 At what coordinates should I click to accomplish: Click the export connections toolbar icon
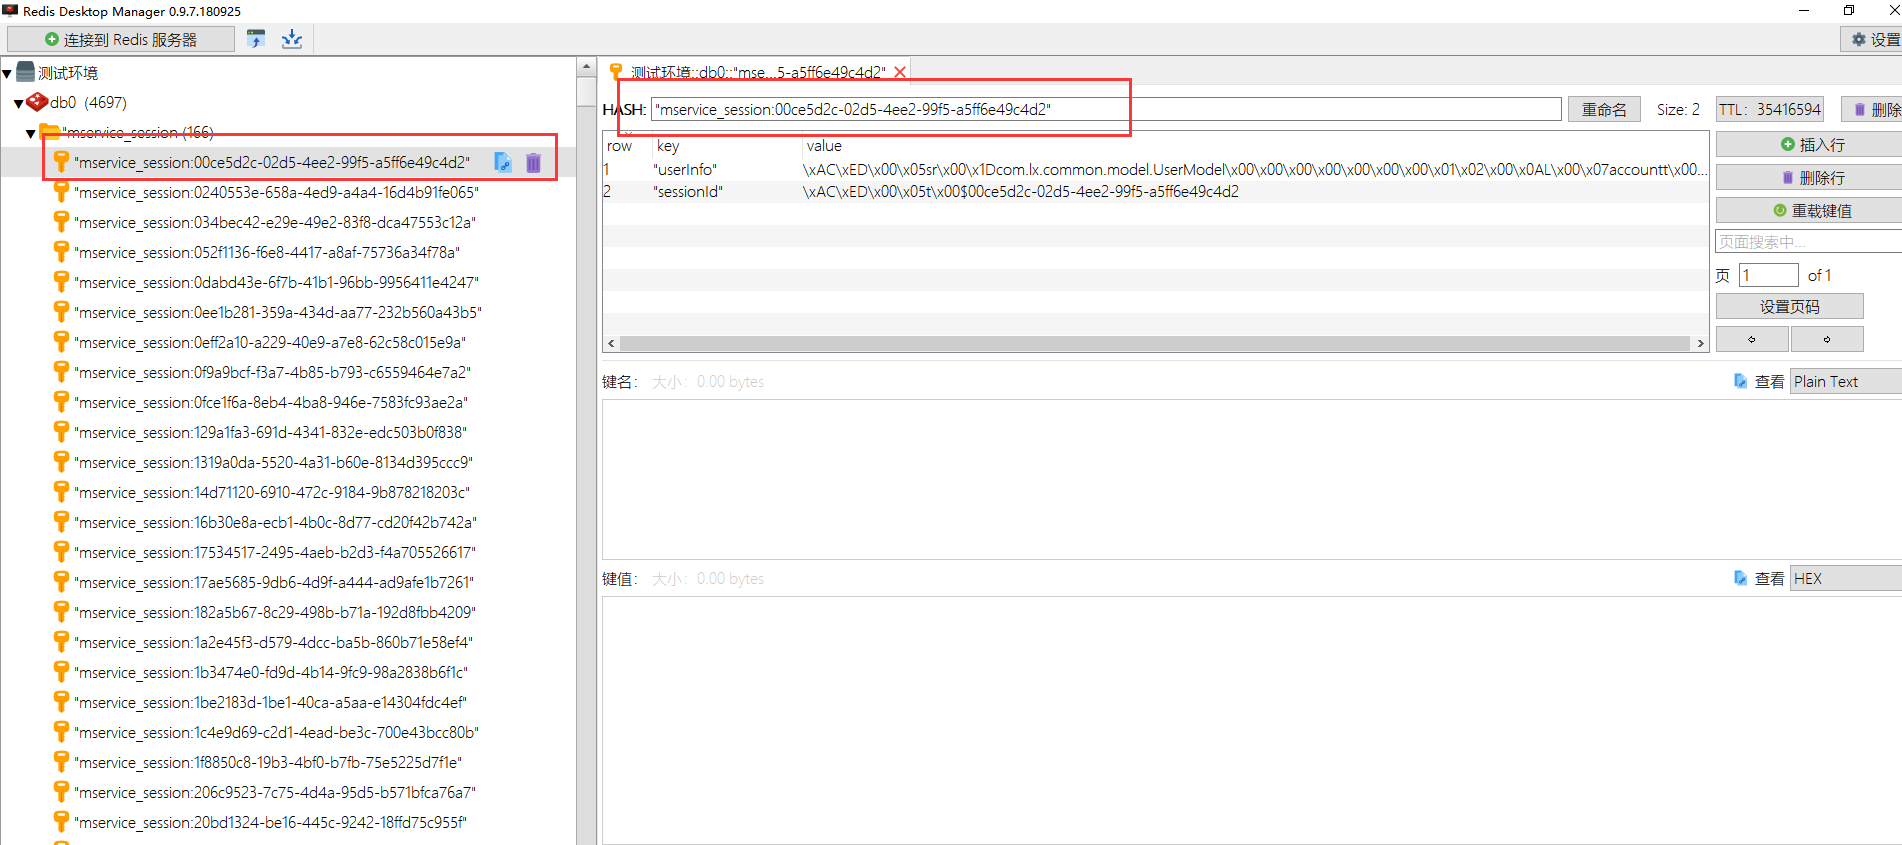click(256, 39)
